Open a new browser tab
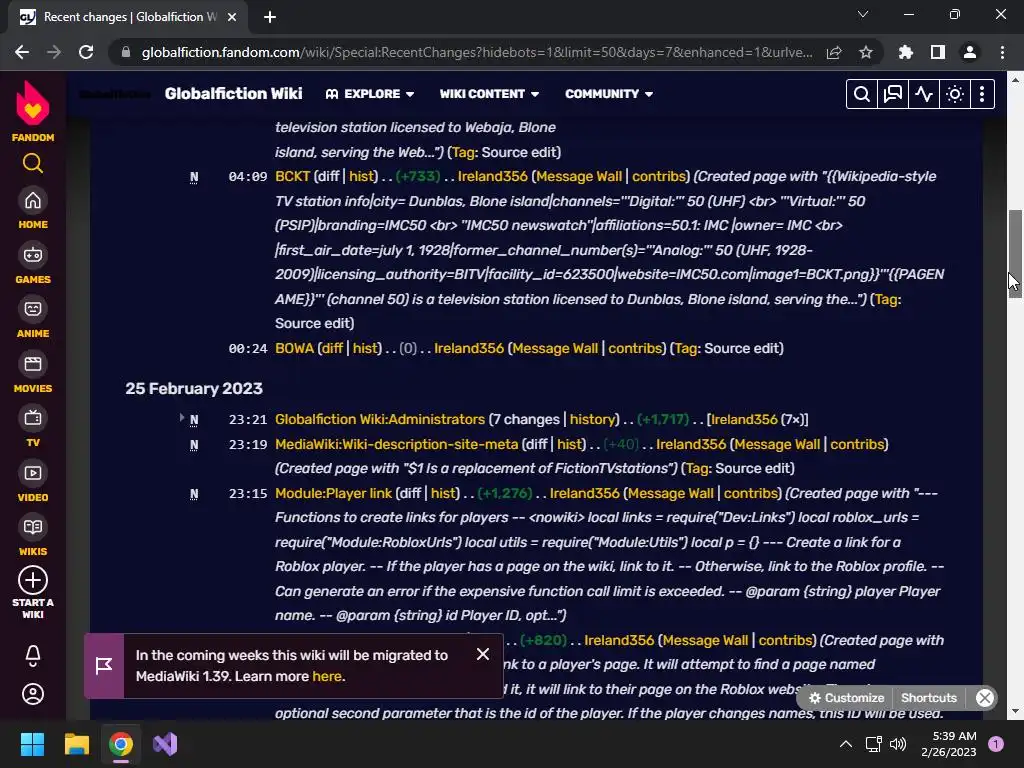 tap(270, 17)
